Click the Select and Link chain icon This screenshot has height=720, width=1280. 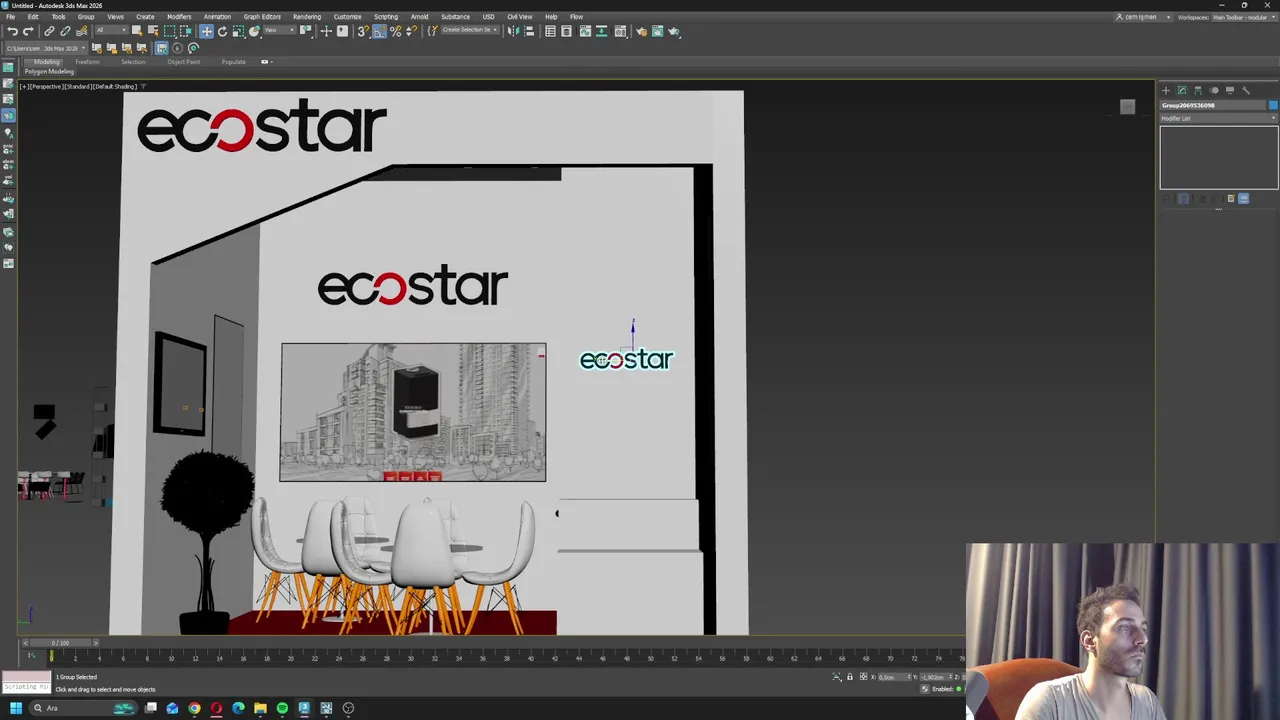coord(49,31)
